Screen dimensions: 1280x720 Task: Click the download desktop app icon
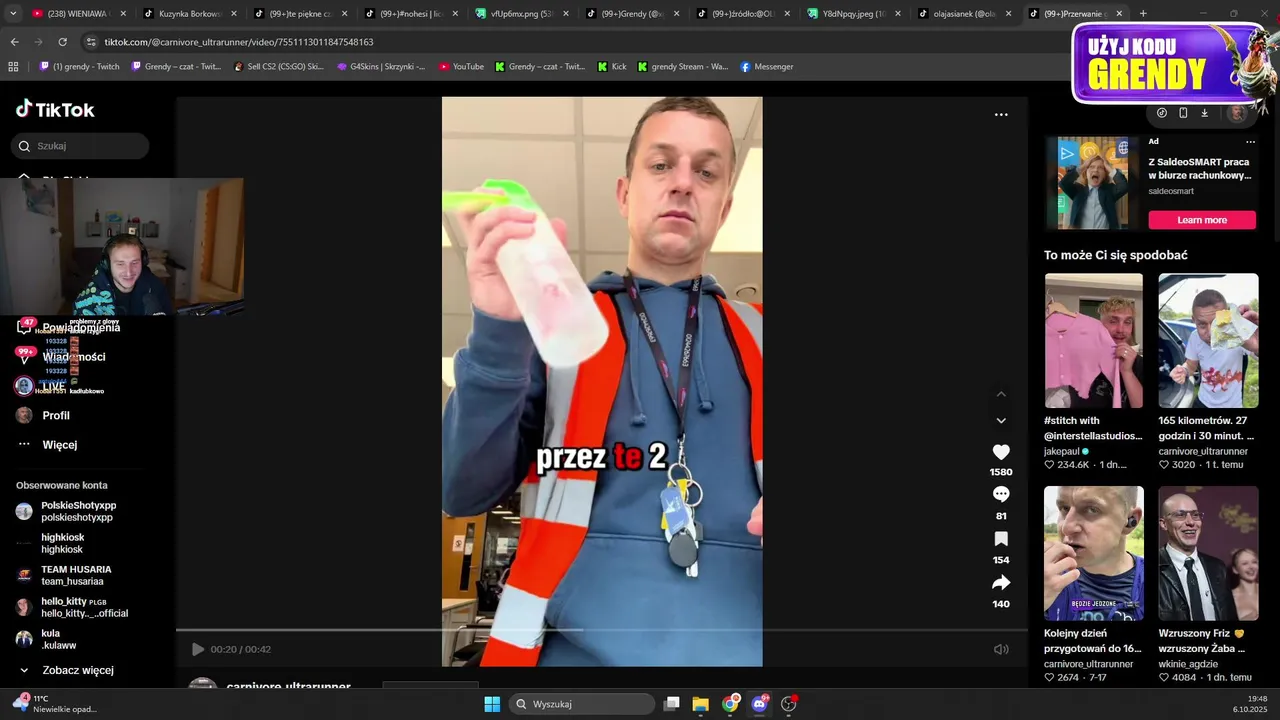[x=1205, y=113]
